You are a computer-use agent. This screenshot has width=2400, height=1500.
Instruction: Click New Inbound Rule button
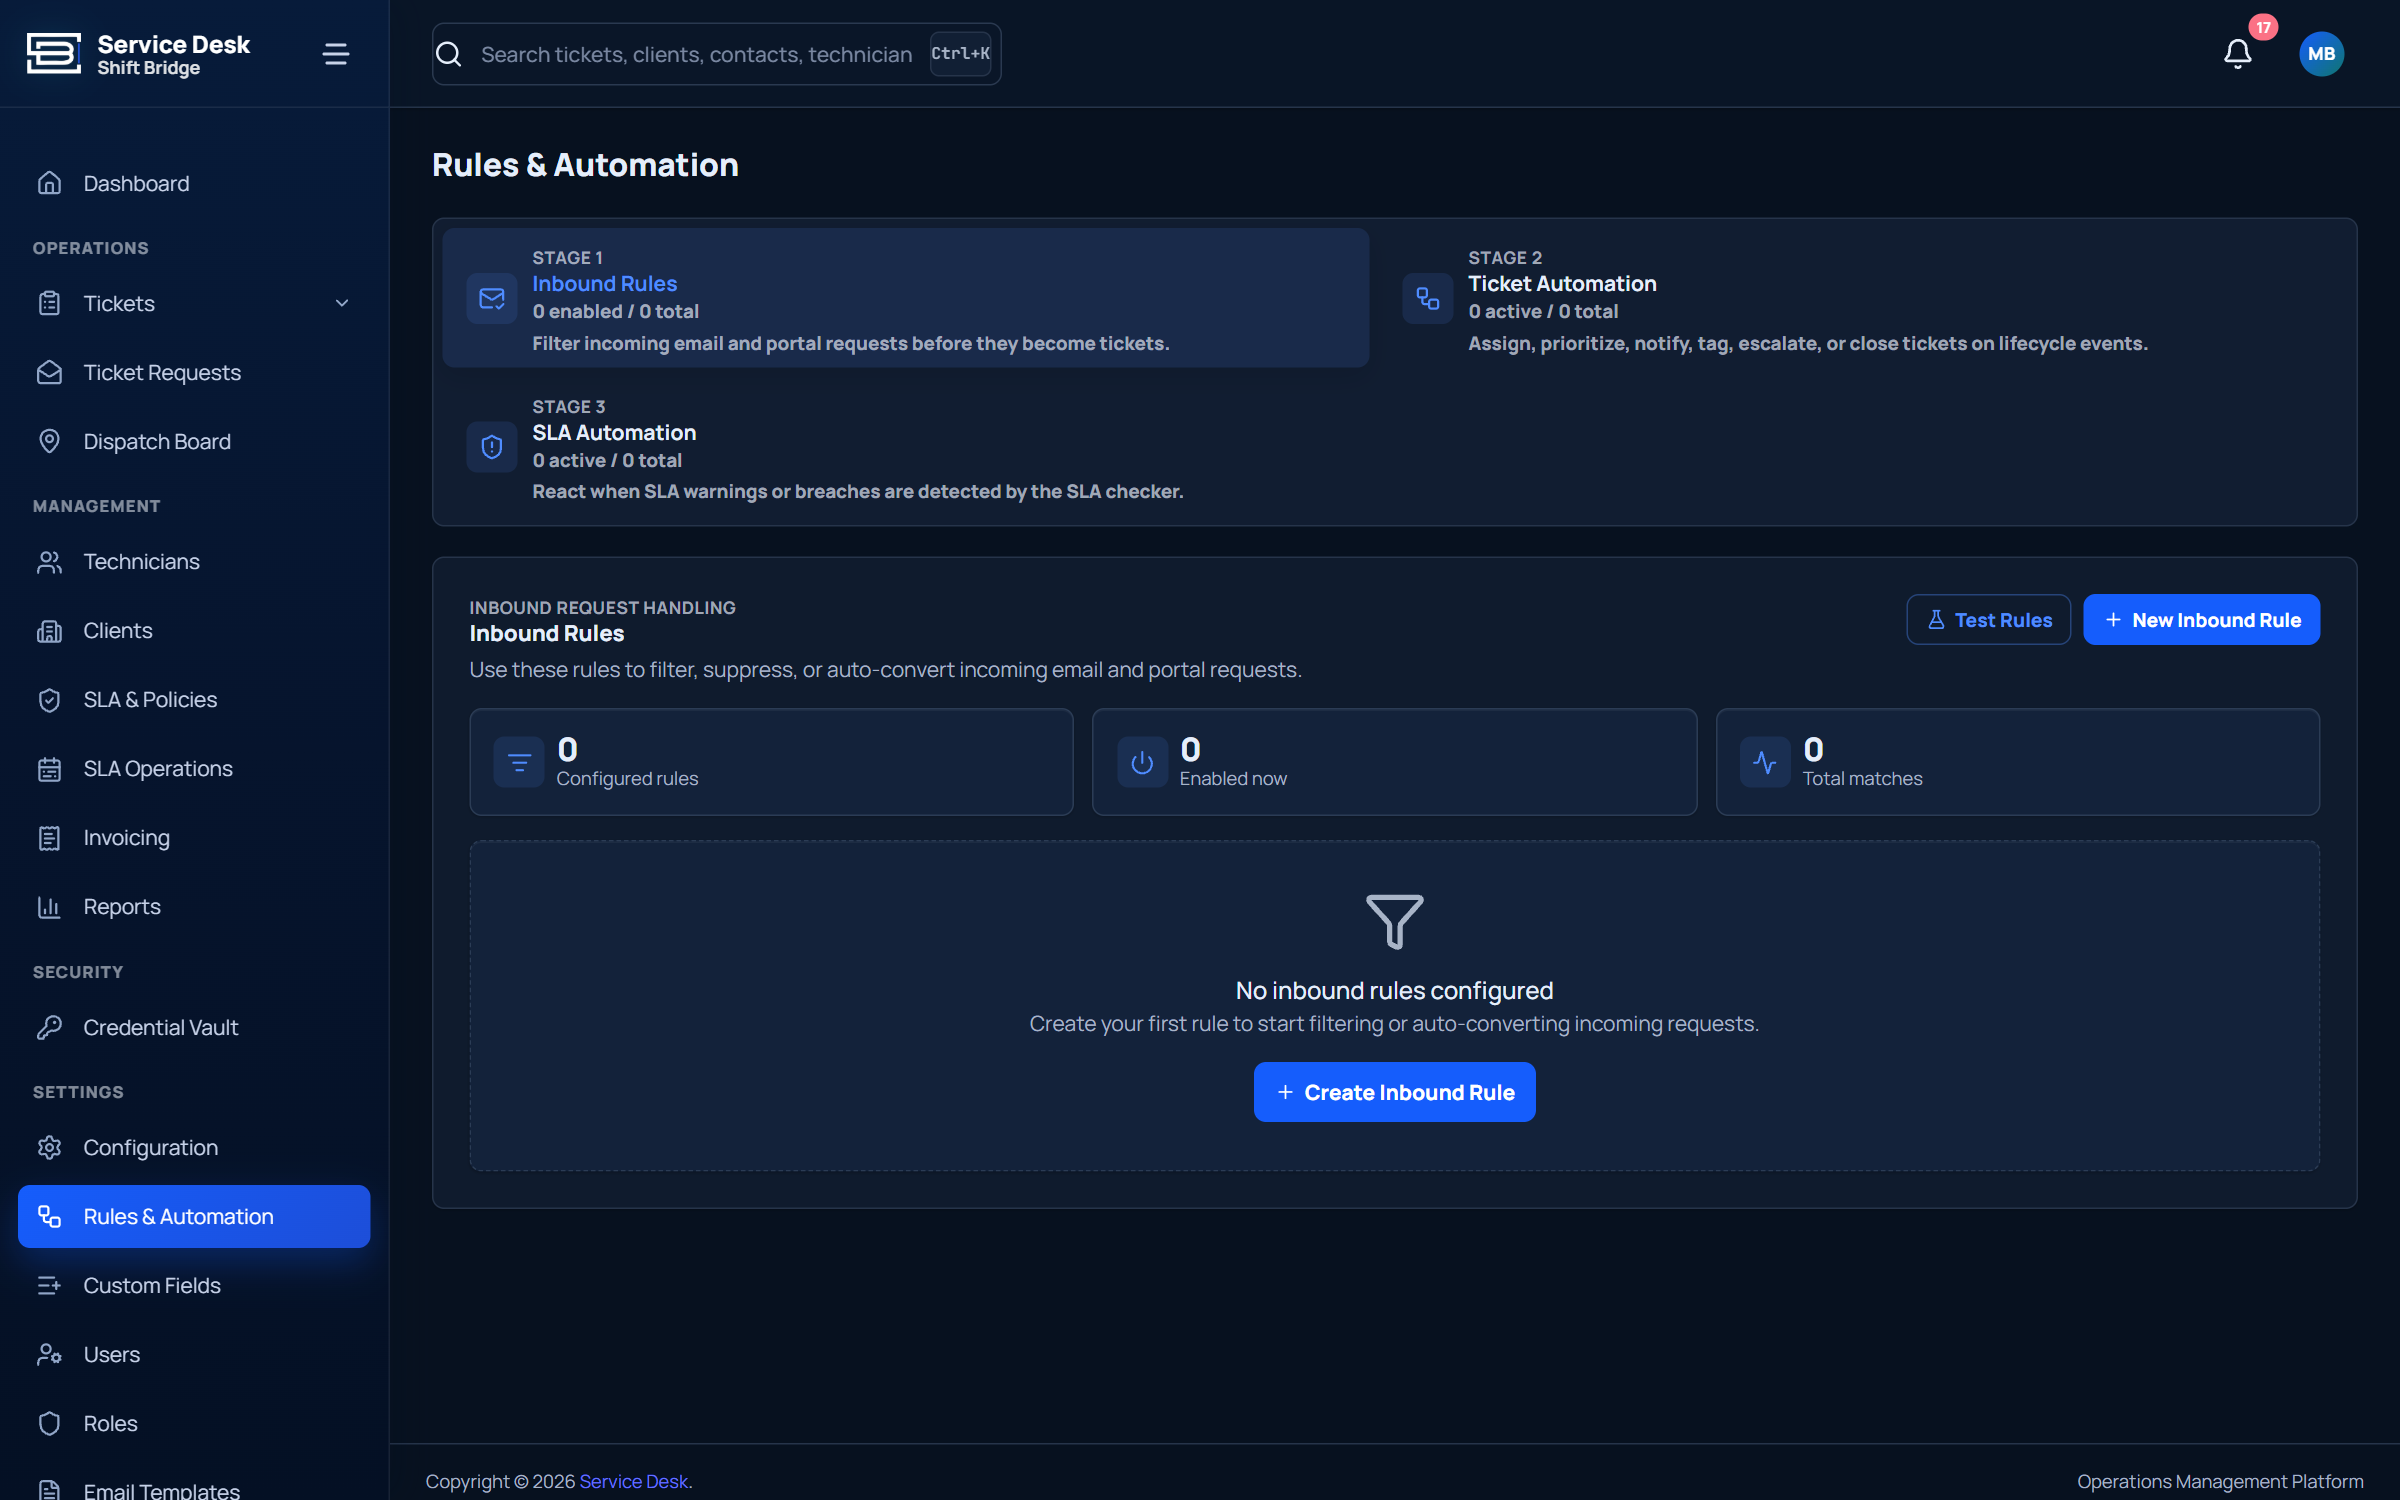click(x=2201, y=620)
